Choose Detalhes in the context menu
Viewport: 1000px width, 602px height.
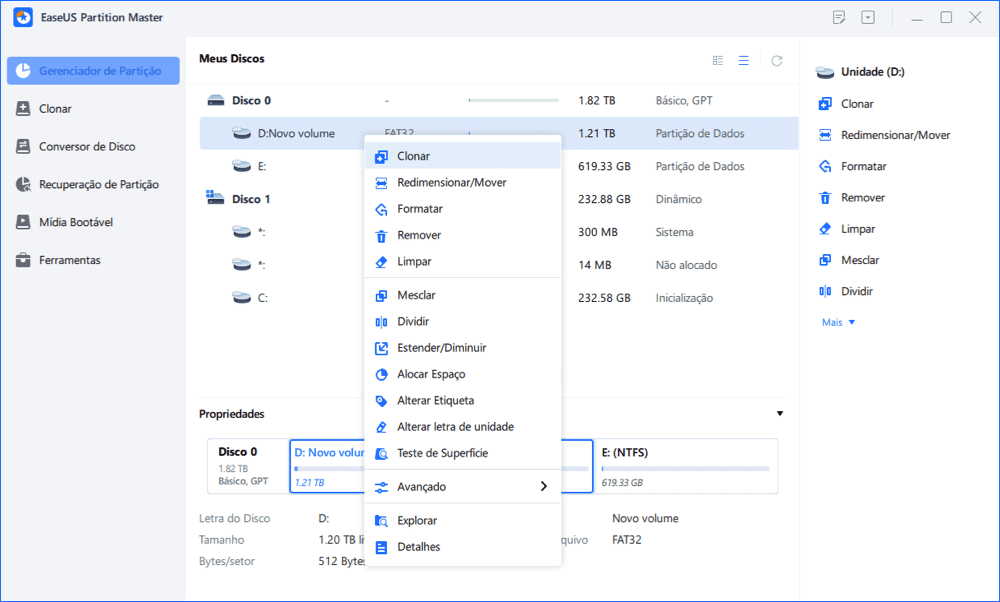pos(462,547)
